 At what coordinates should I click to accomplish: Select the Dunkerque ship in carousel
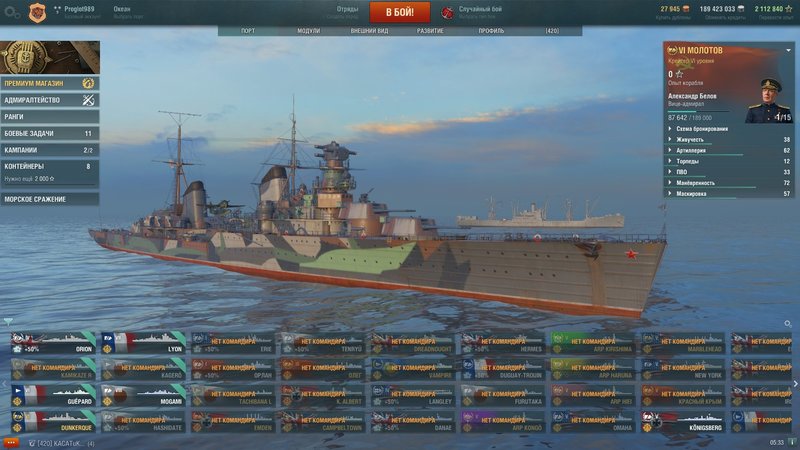tap(54, 422)
